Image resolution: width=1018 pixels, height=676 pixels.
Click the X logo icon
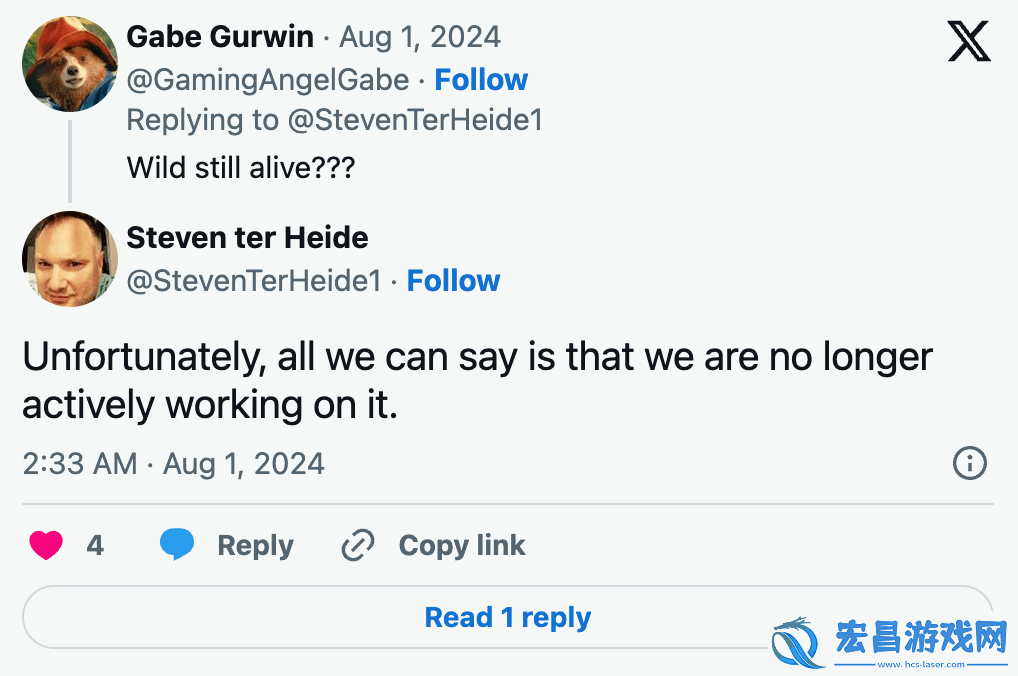(x=969, y=41)
